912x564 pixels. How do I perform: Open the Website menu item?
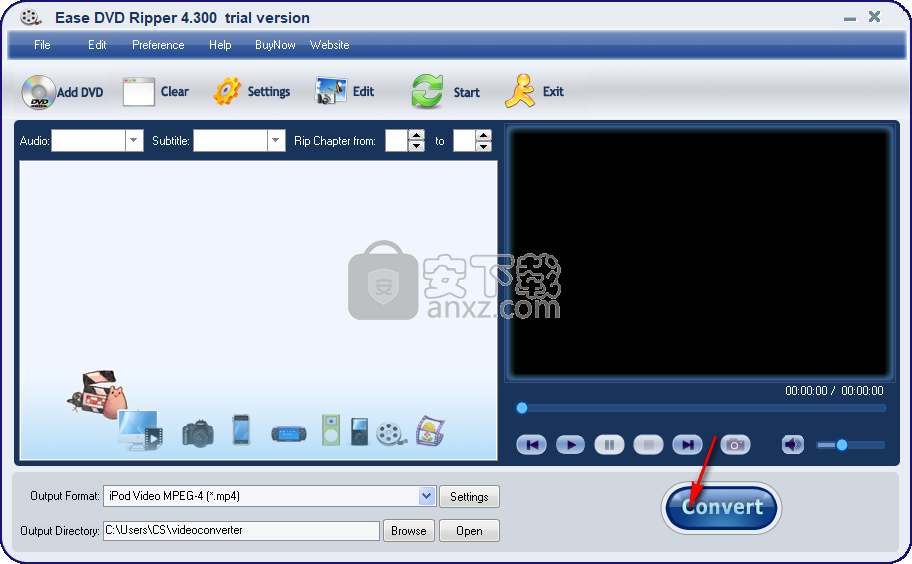[329, 45]
